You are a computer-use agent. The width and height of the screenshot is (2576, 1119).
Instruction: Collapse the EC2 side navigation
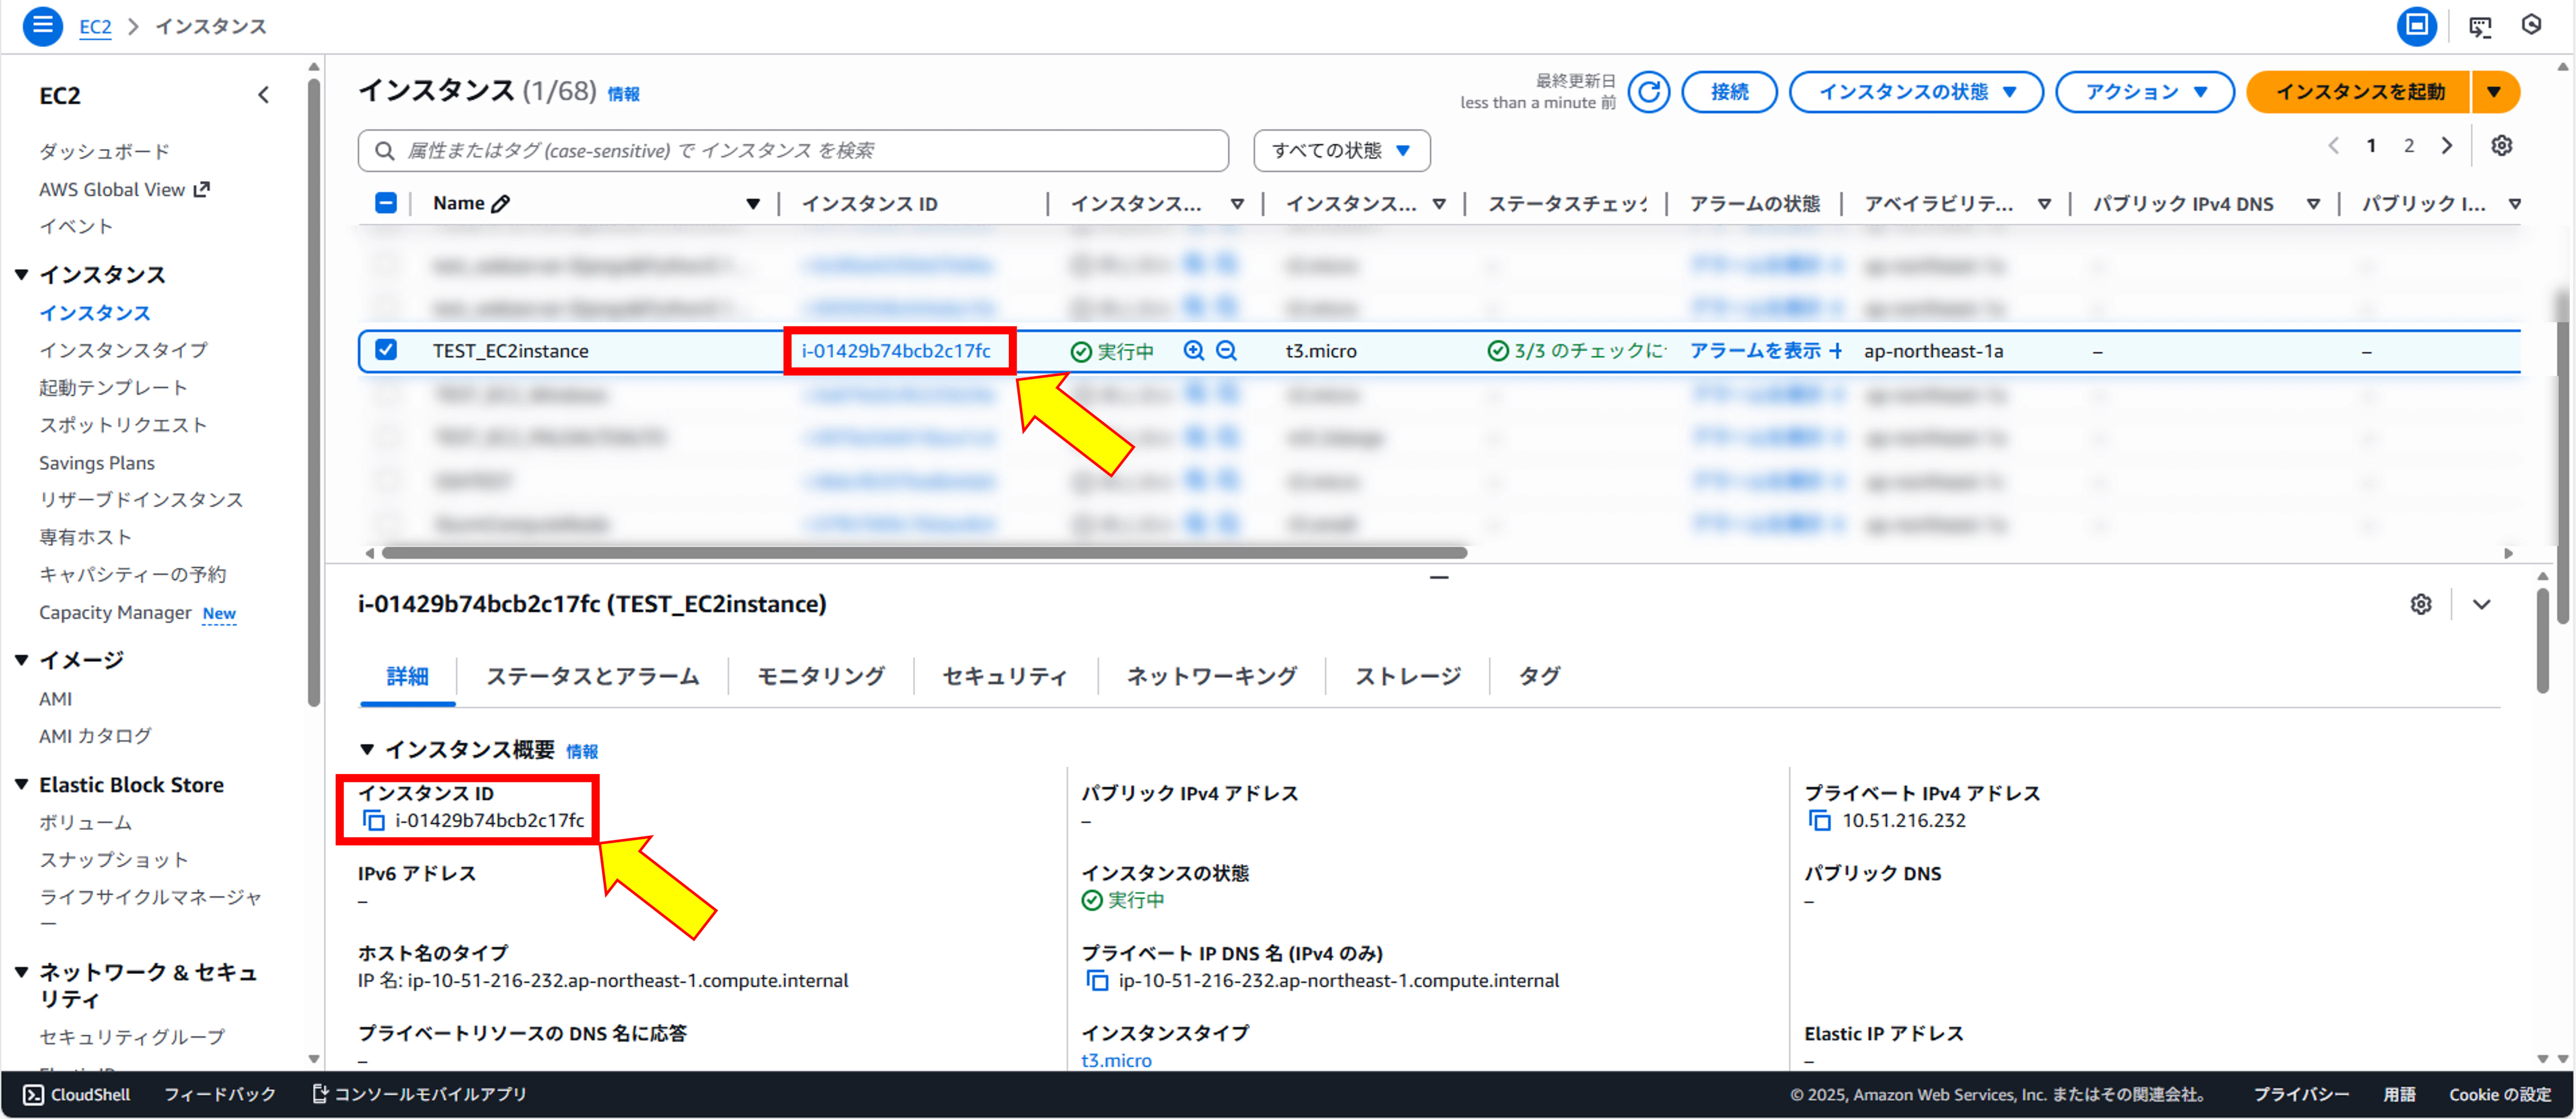263,95
